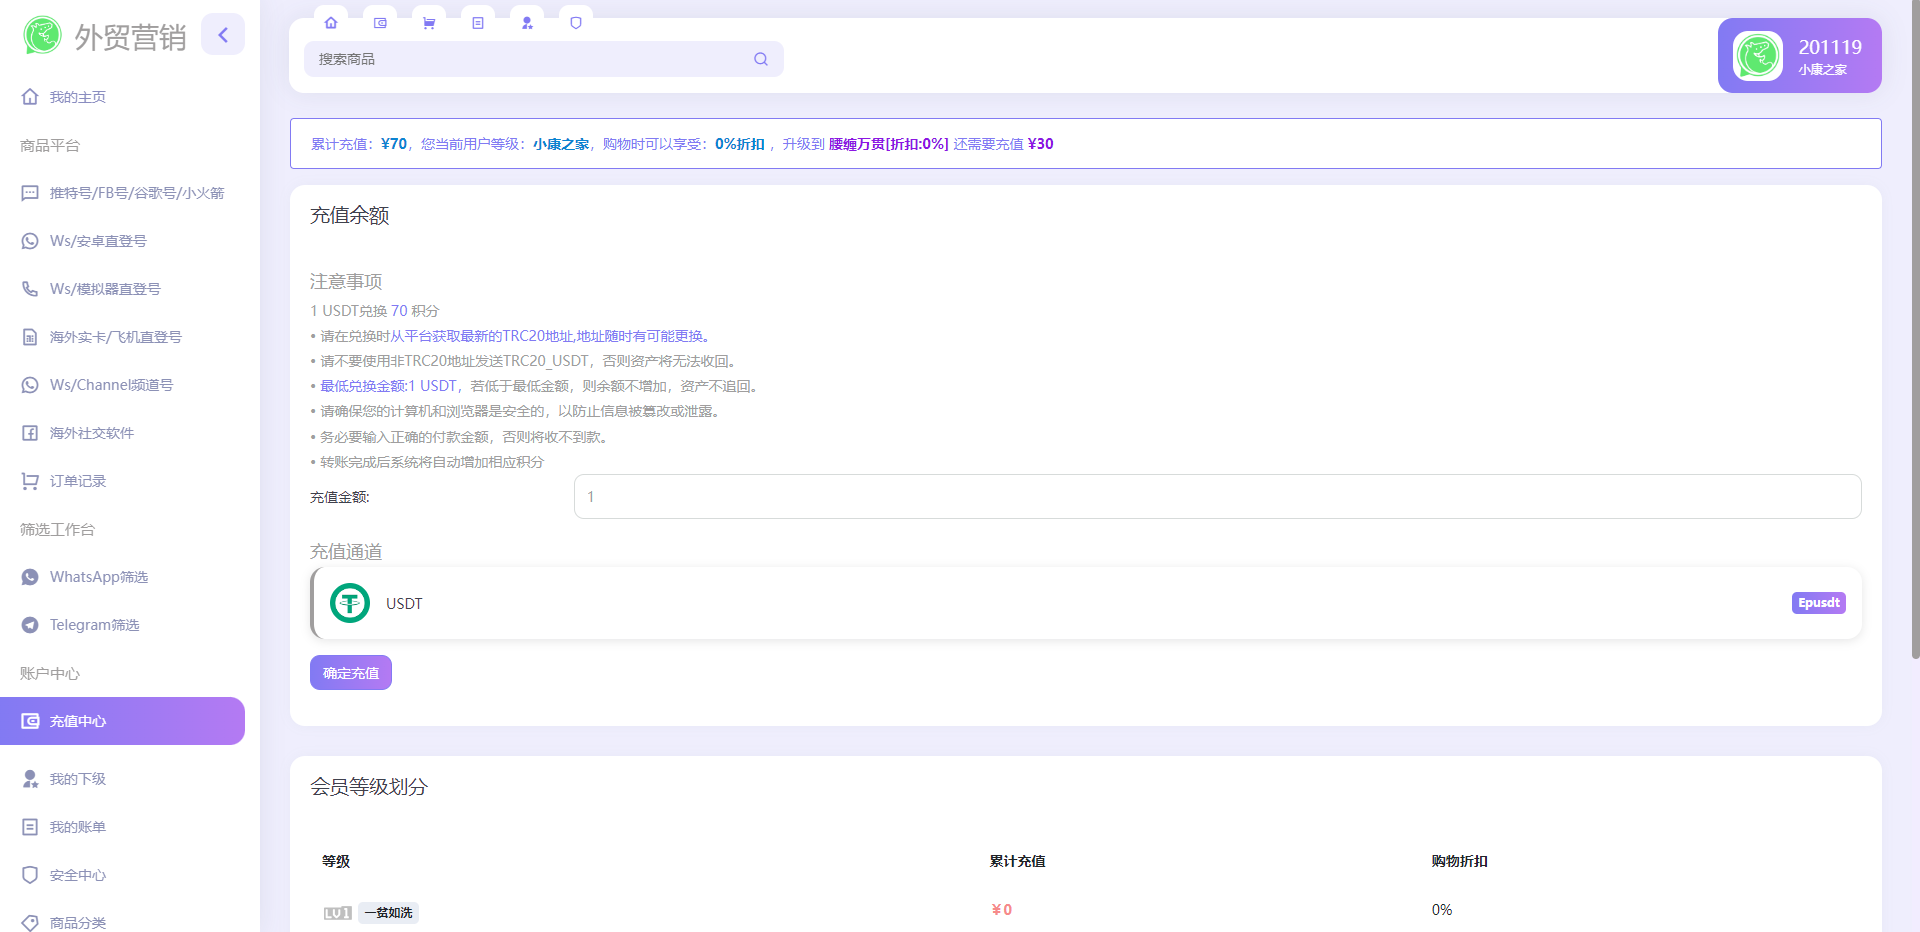Screen dimensions: 1920x932
Task: Select the Telegram筛选 sidebar icon
Action: click(30, 624)
